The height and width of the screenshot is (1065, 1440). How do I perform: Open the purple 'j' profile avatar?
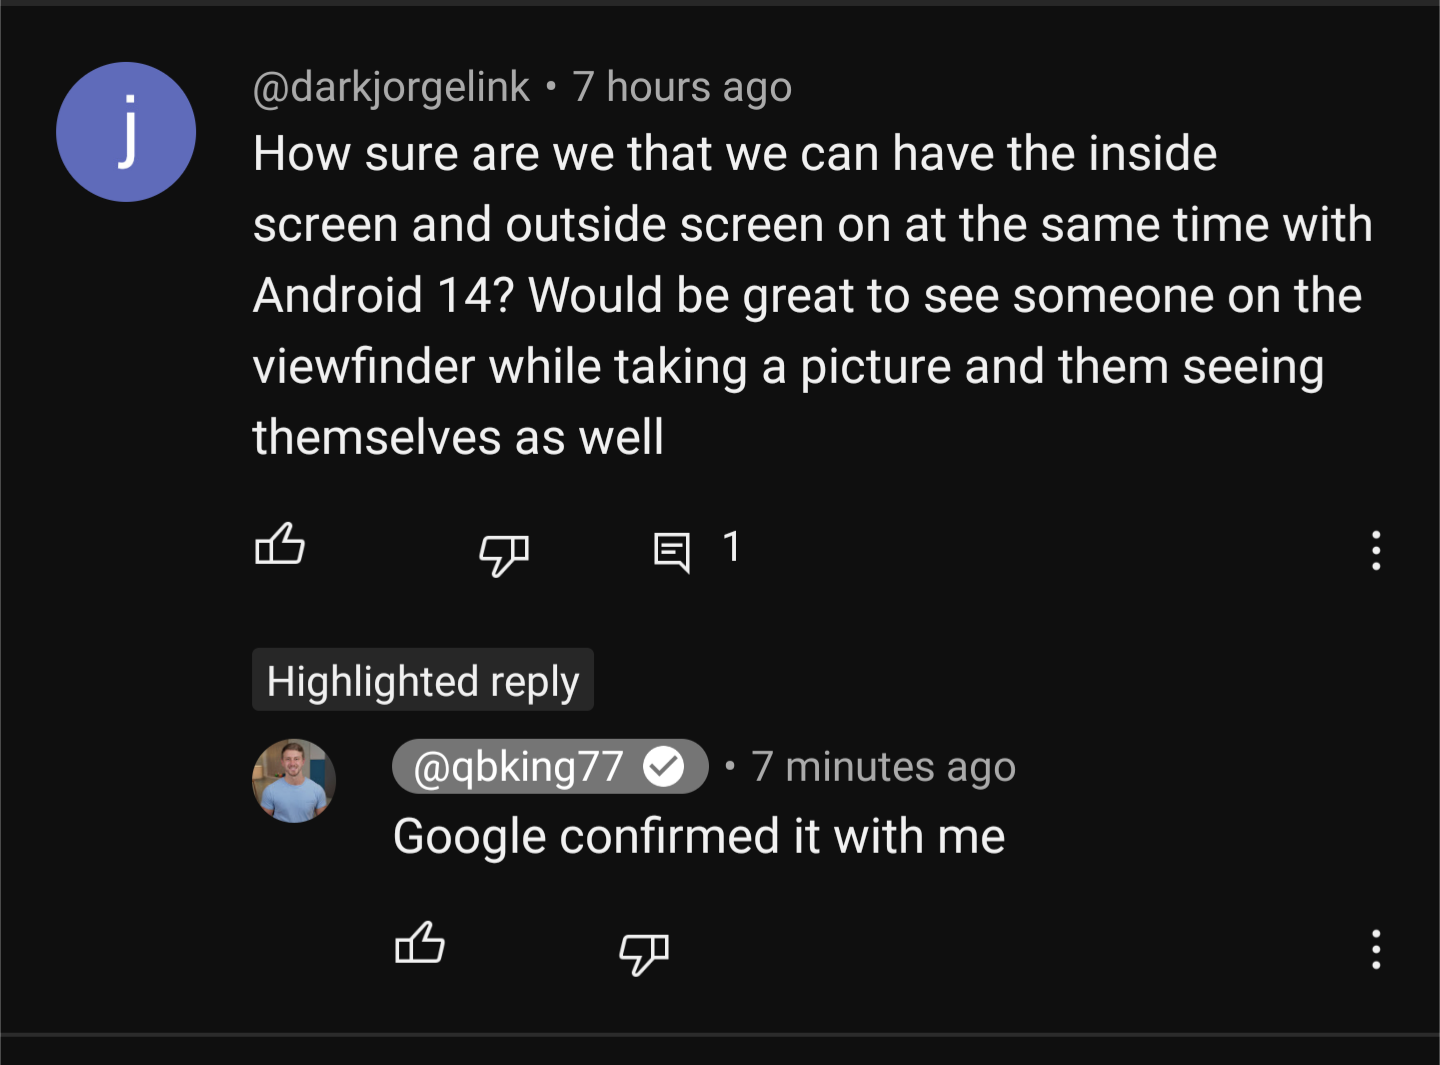tap(126, 132)
